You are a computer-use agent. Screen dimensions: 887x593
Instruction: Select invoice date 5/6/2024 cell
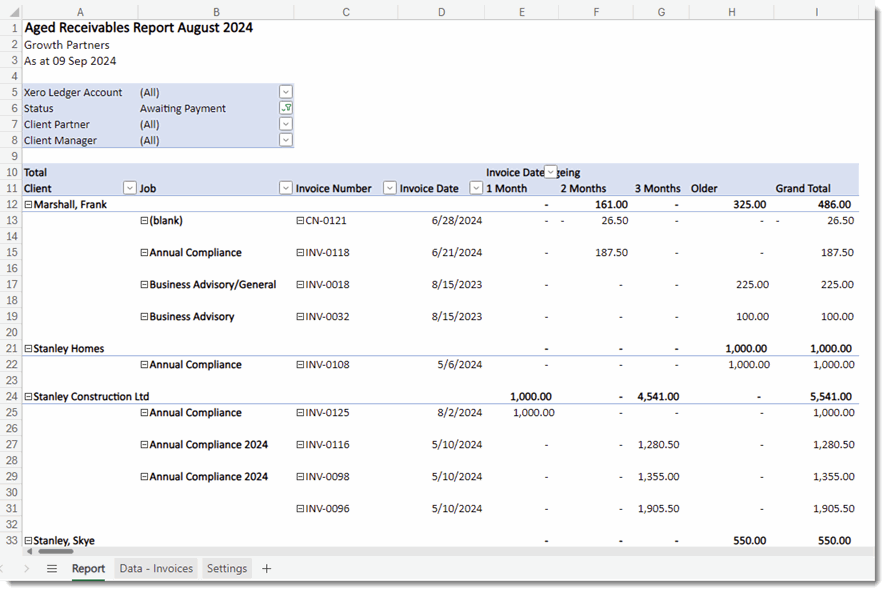[459, 364]
